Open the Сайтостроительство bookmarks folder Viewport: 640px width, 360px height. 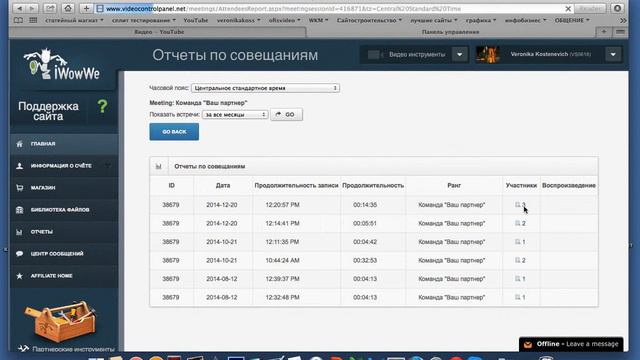(369, 20)
